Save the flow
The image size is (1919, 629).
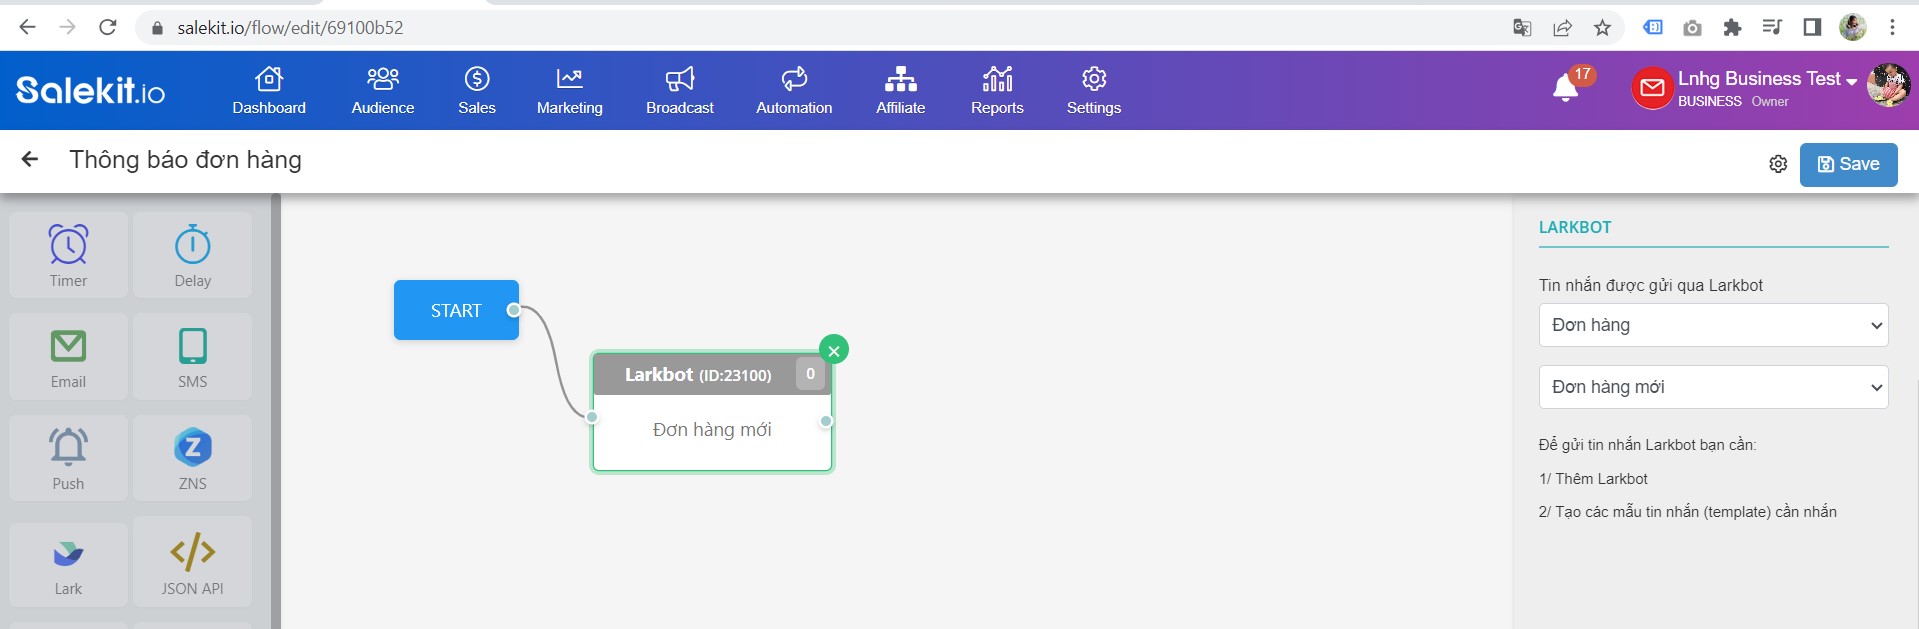pos(1848,164)
